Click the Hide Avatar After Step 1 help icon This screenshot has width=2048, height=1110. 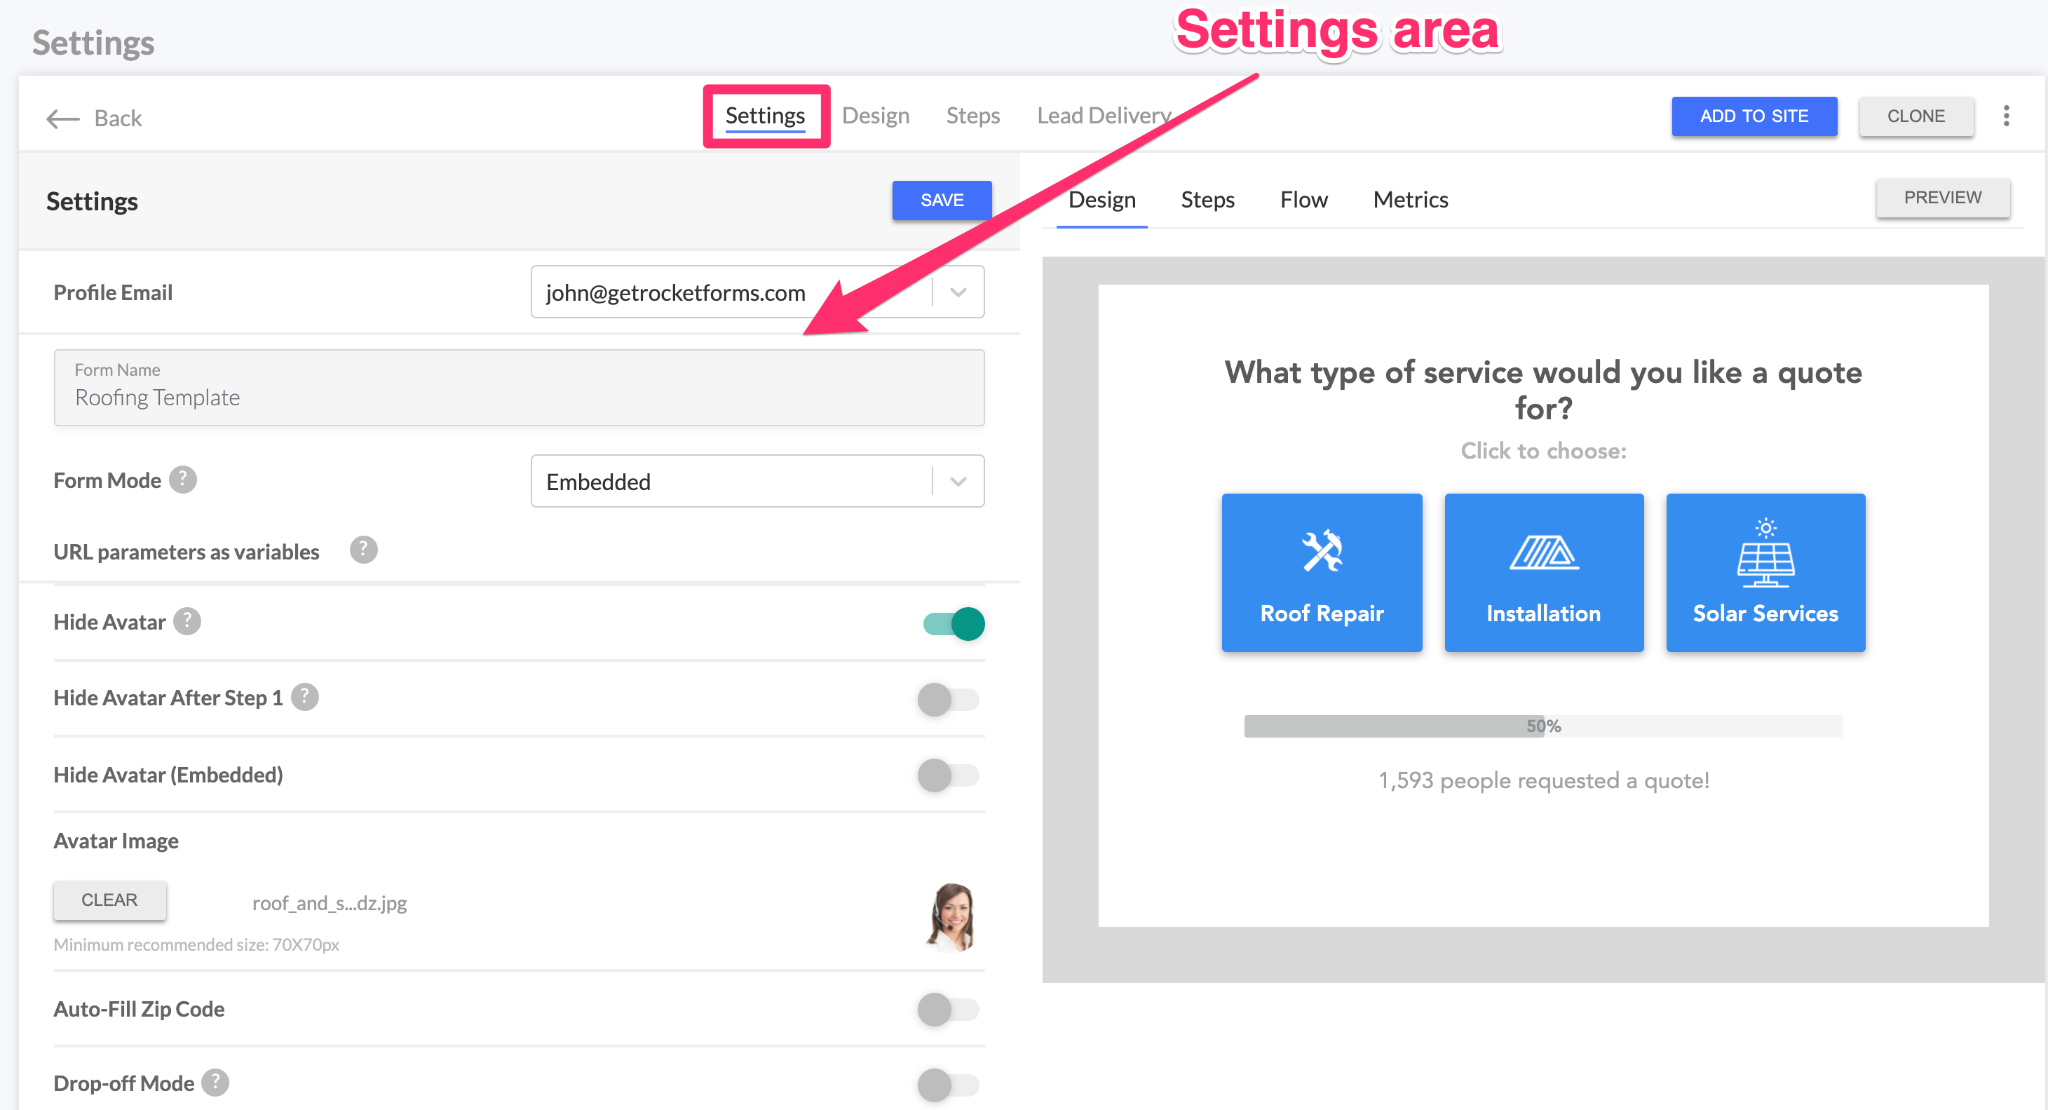(305, 697)
